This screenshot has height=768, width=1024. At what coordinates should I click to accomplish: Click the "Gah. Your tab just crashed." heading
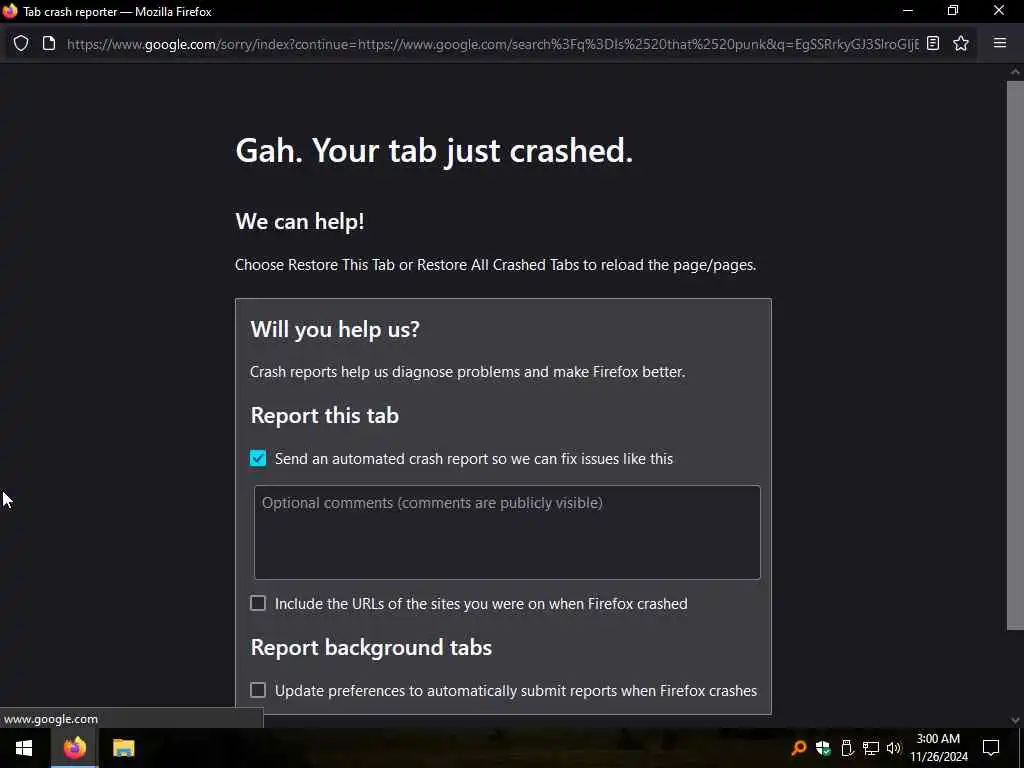click(434, 151)
